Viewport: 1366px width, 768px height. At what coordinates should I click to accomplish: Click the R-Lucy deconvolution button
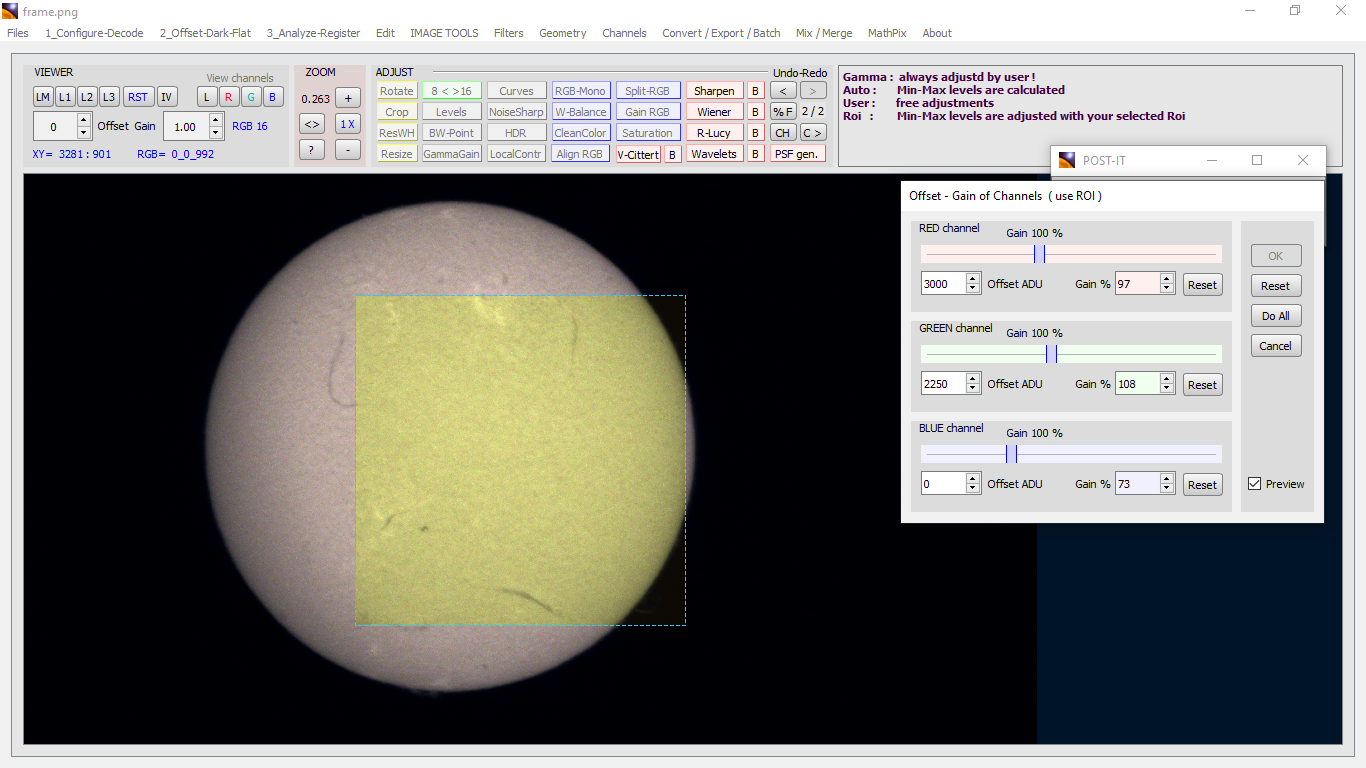pyautogui.click(x=714, y=133)
